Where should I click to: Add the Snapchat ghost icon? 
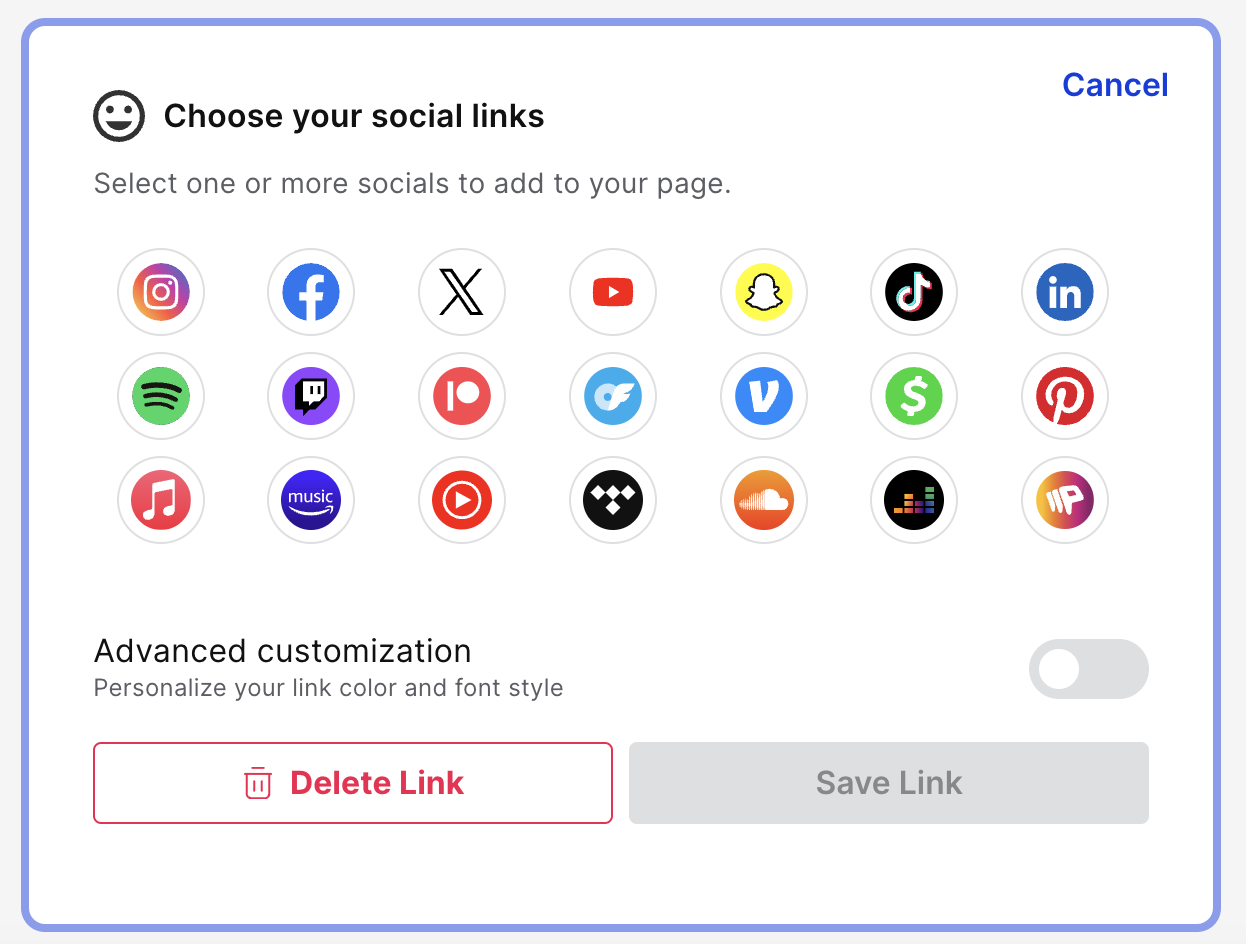pyautogui.click(x=764, y=292)
